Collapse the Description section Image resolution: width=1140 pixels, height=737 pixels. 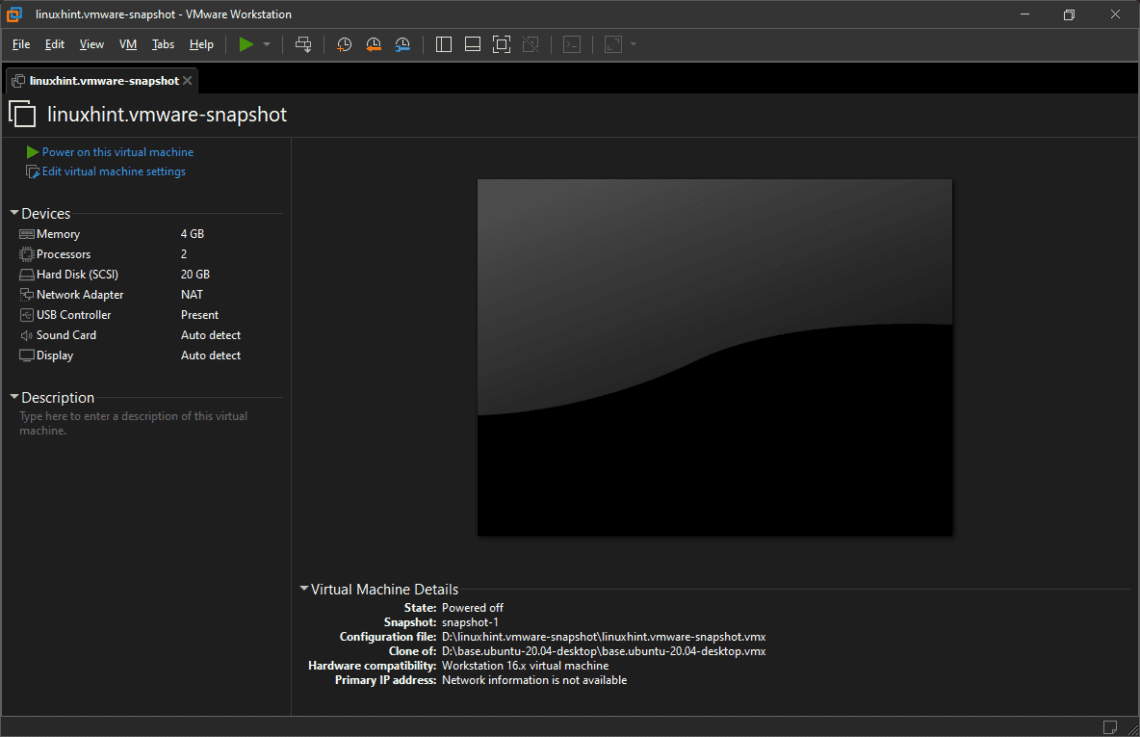click(14, 398)
